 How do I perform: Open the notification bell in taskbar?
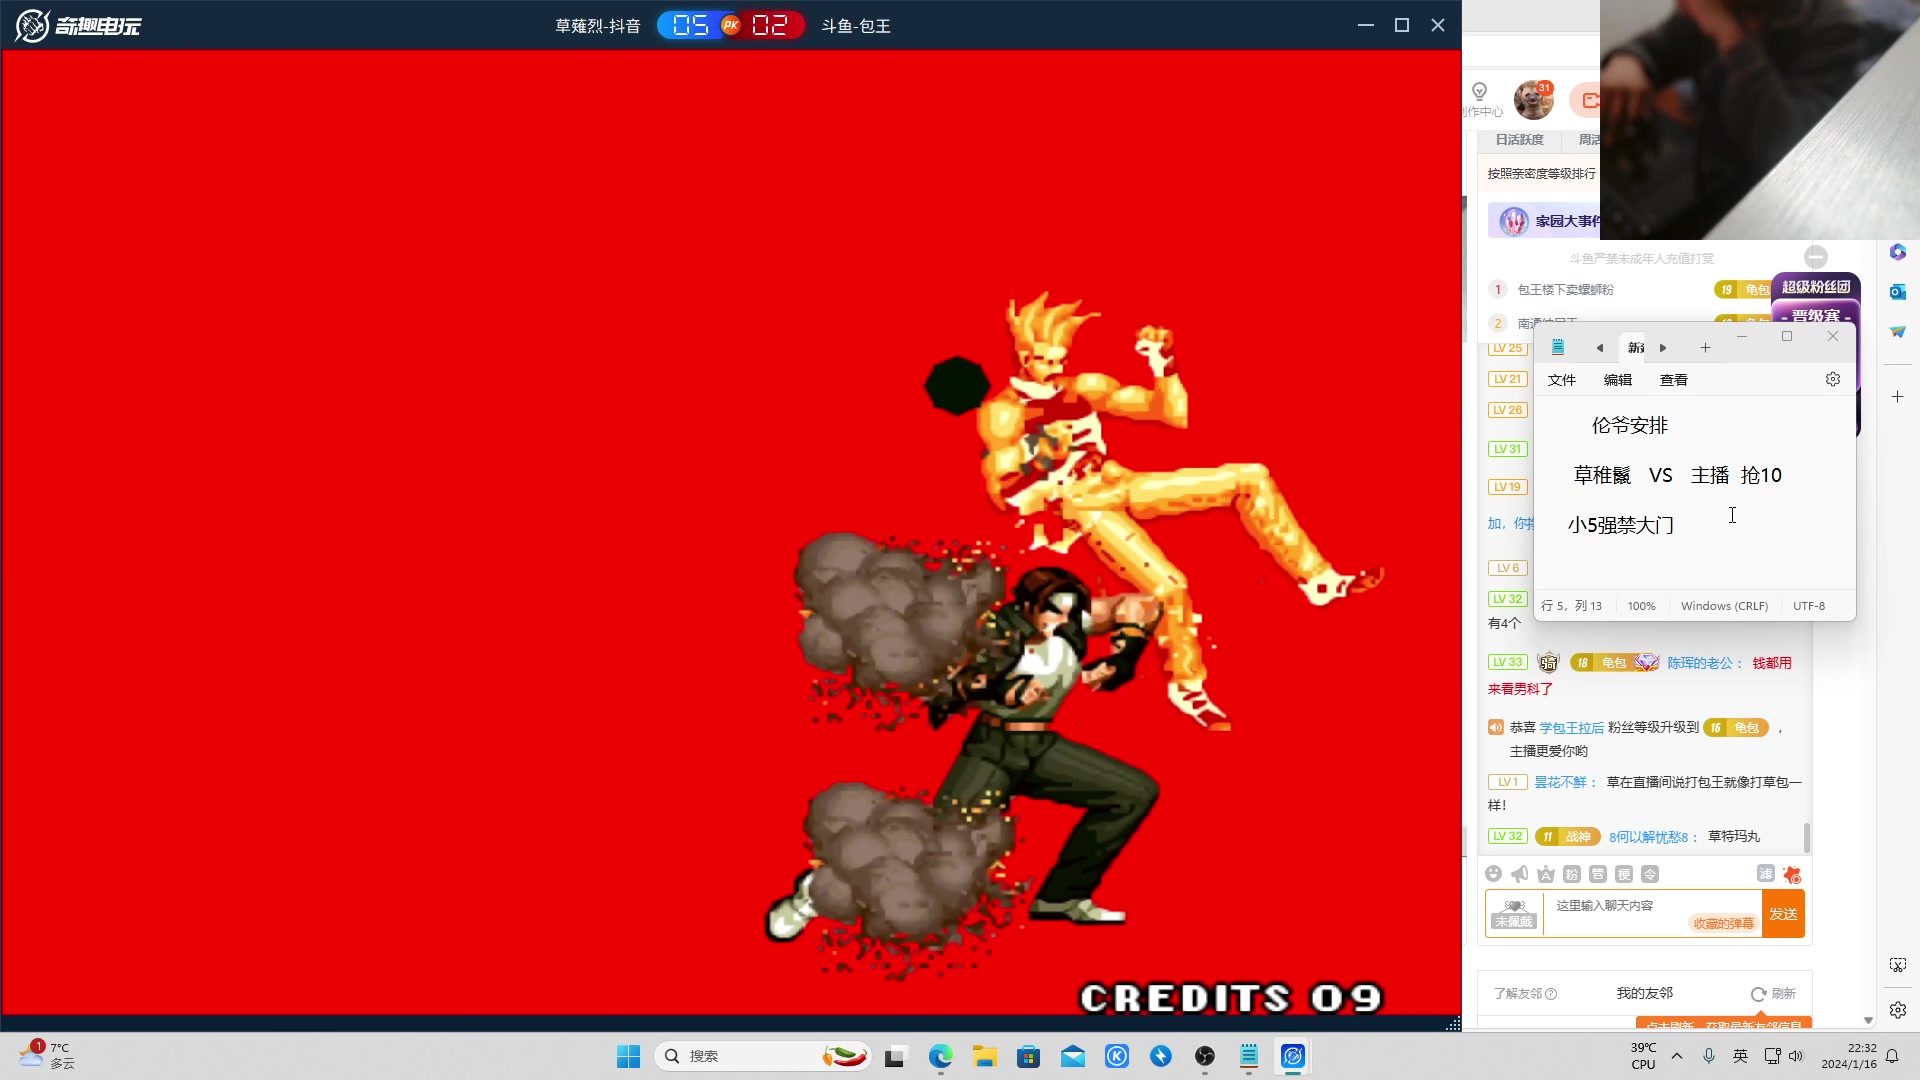point(1892,1056)
